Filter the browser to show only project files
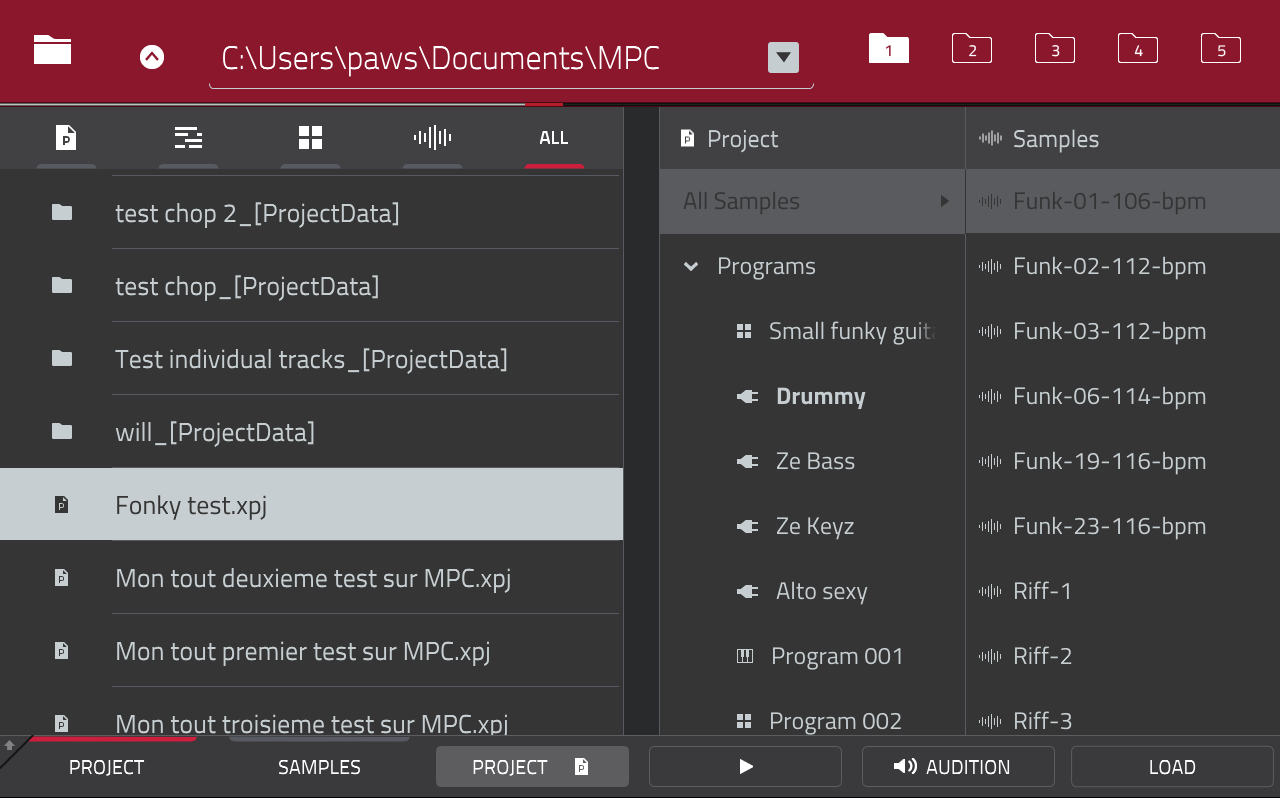This screenshot has height=798, width=1280. [66, 138]
